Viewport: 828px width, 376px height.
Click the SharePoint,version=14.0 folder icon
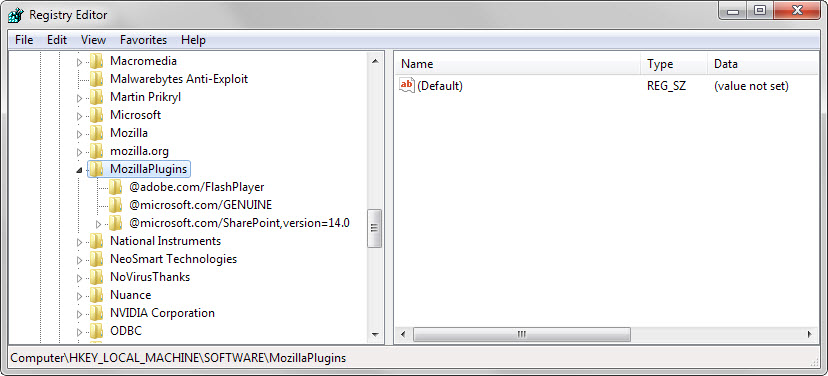115,223
